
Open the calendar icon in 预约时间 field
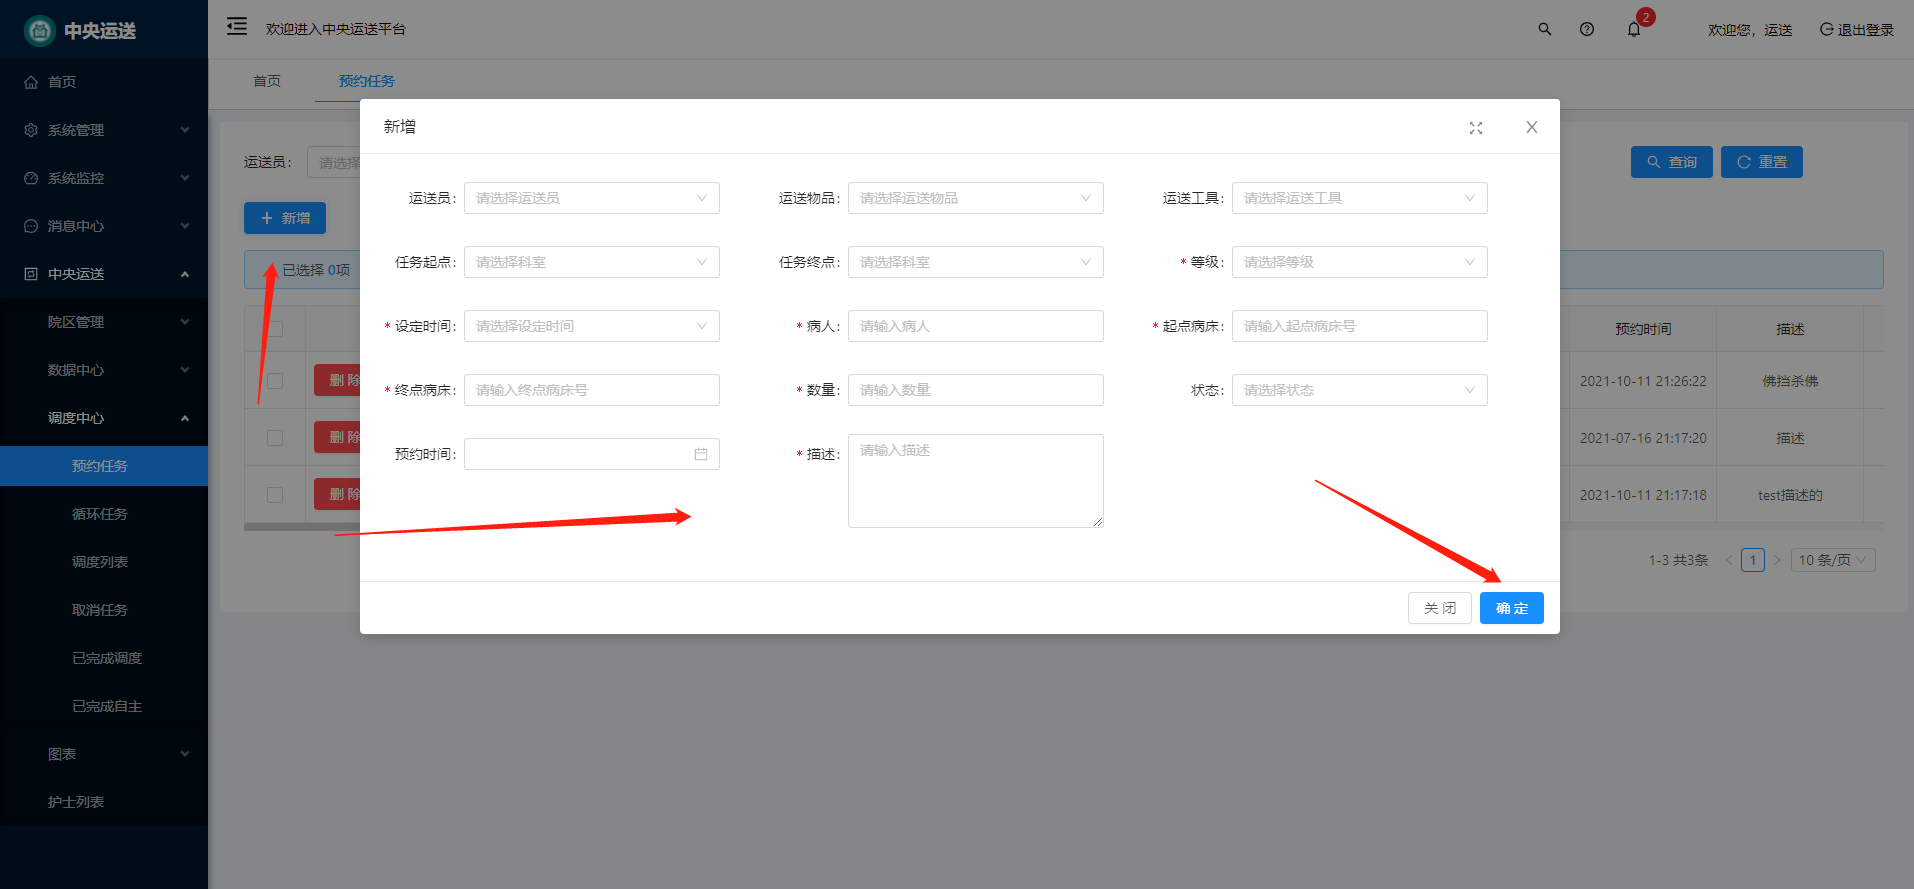coord(701,454)
